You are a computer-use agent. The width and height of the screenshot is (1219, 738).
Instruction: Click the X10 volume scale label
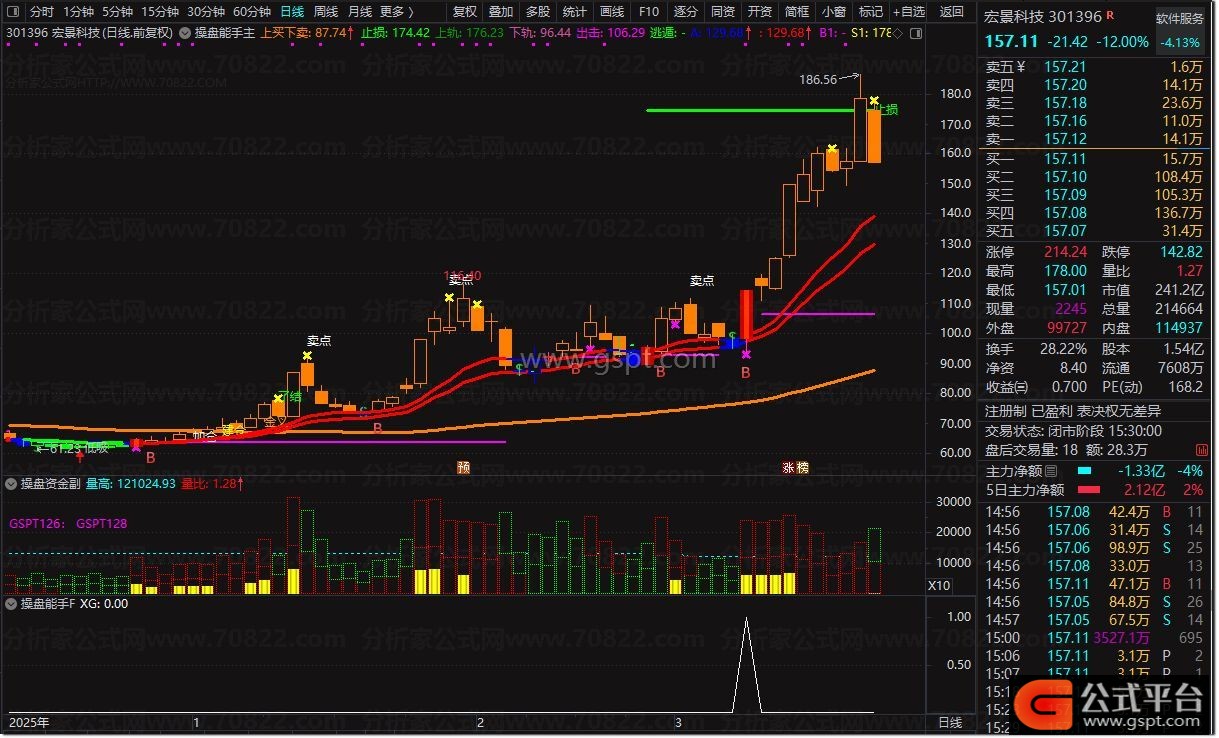coord(939,585)
